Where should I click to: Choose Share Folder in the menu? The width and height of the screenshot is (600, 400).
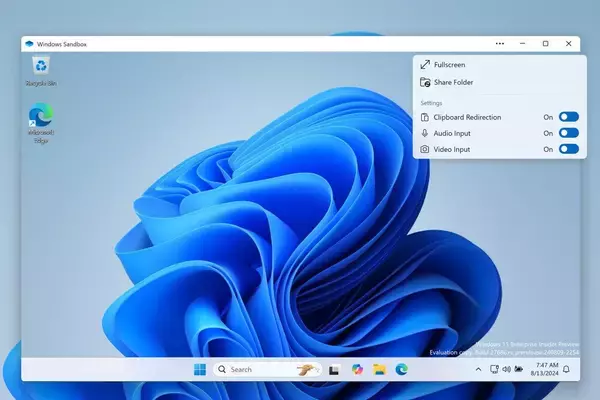coord(454,82)
